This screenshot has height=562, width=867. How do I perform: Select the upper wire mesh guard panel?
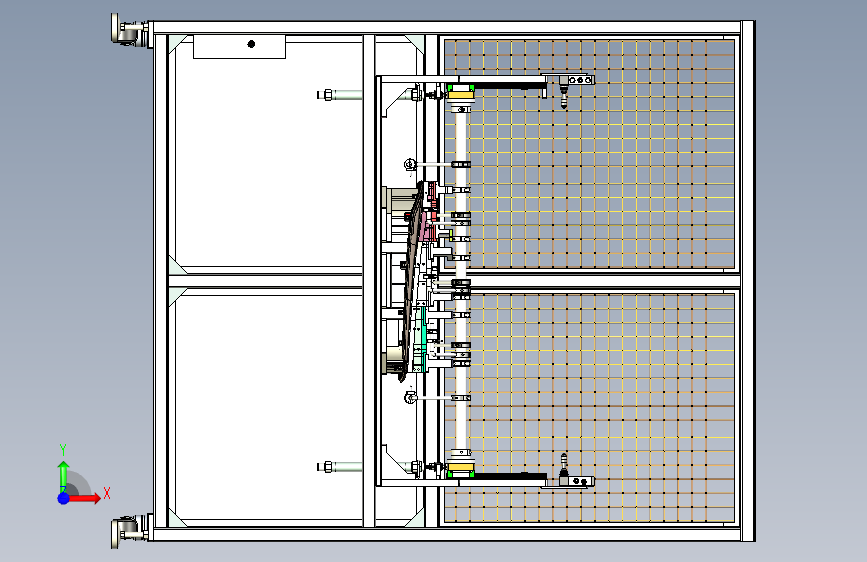pos(589,154)
